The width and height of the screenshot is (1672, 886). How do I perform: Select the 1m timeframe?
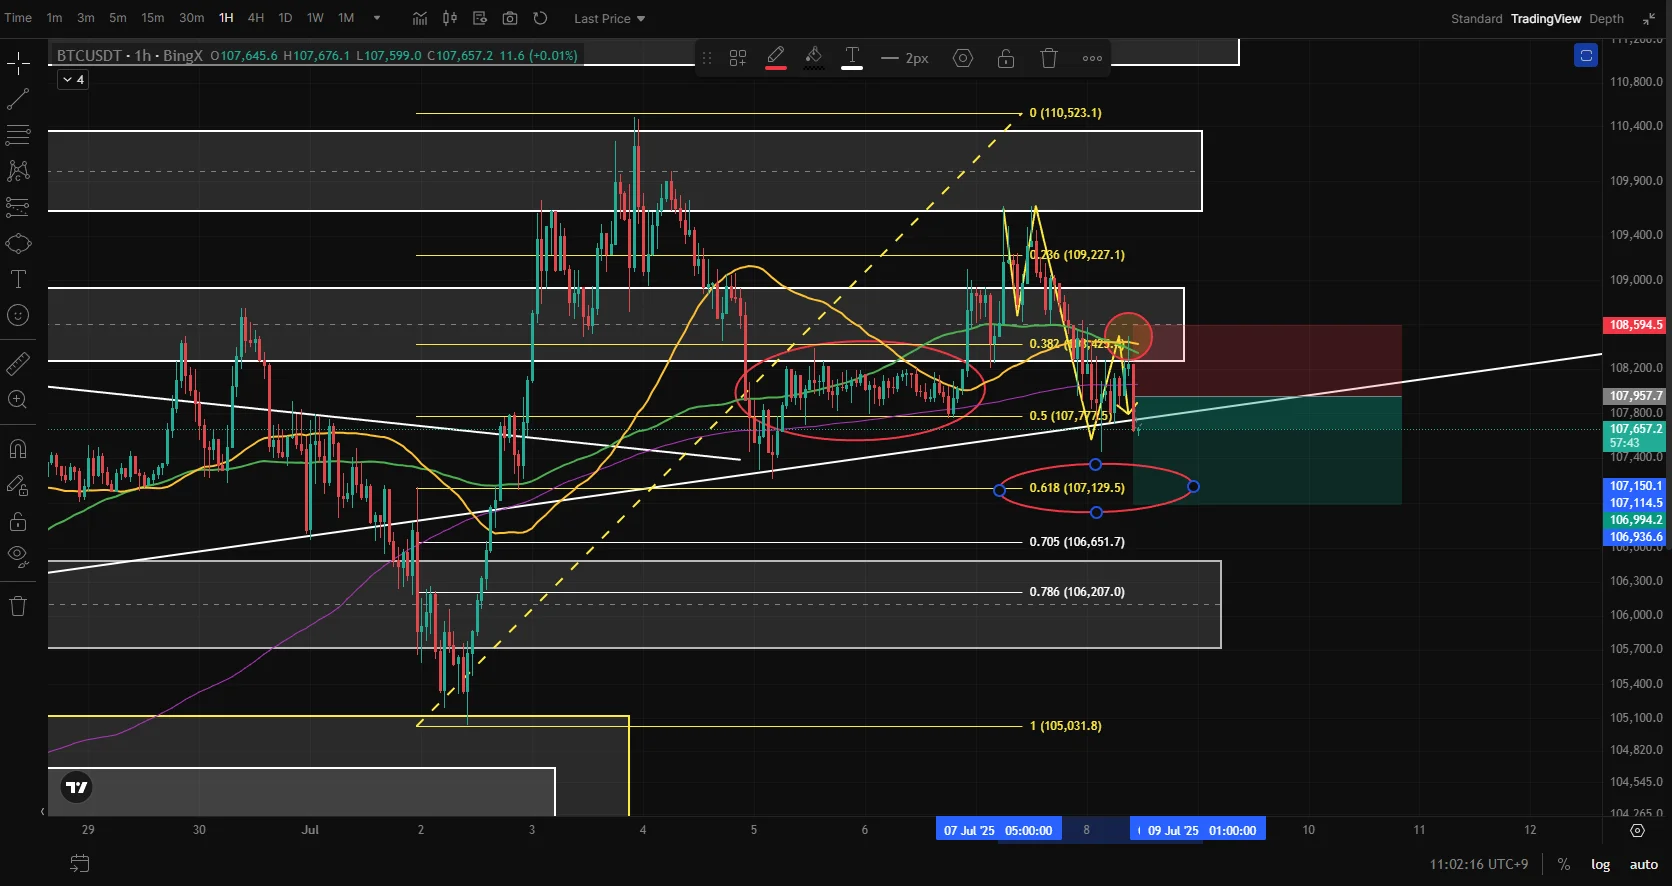[55, 18]
